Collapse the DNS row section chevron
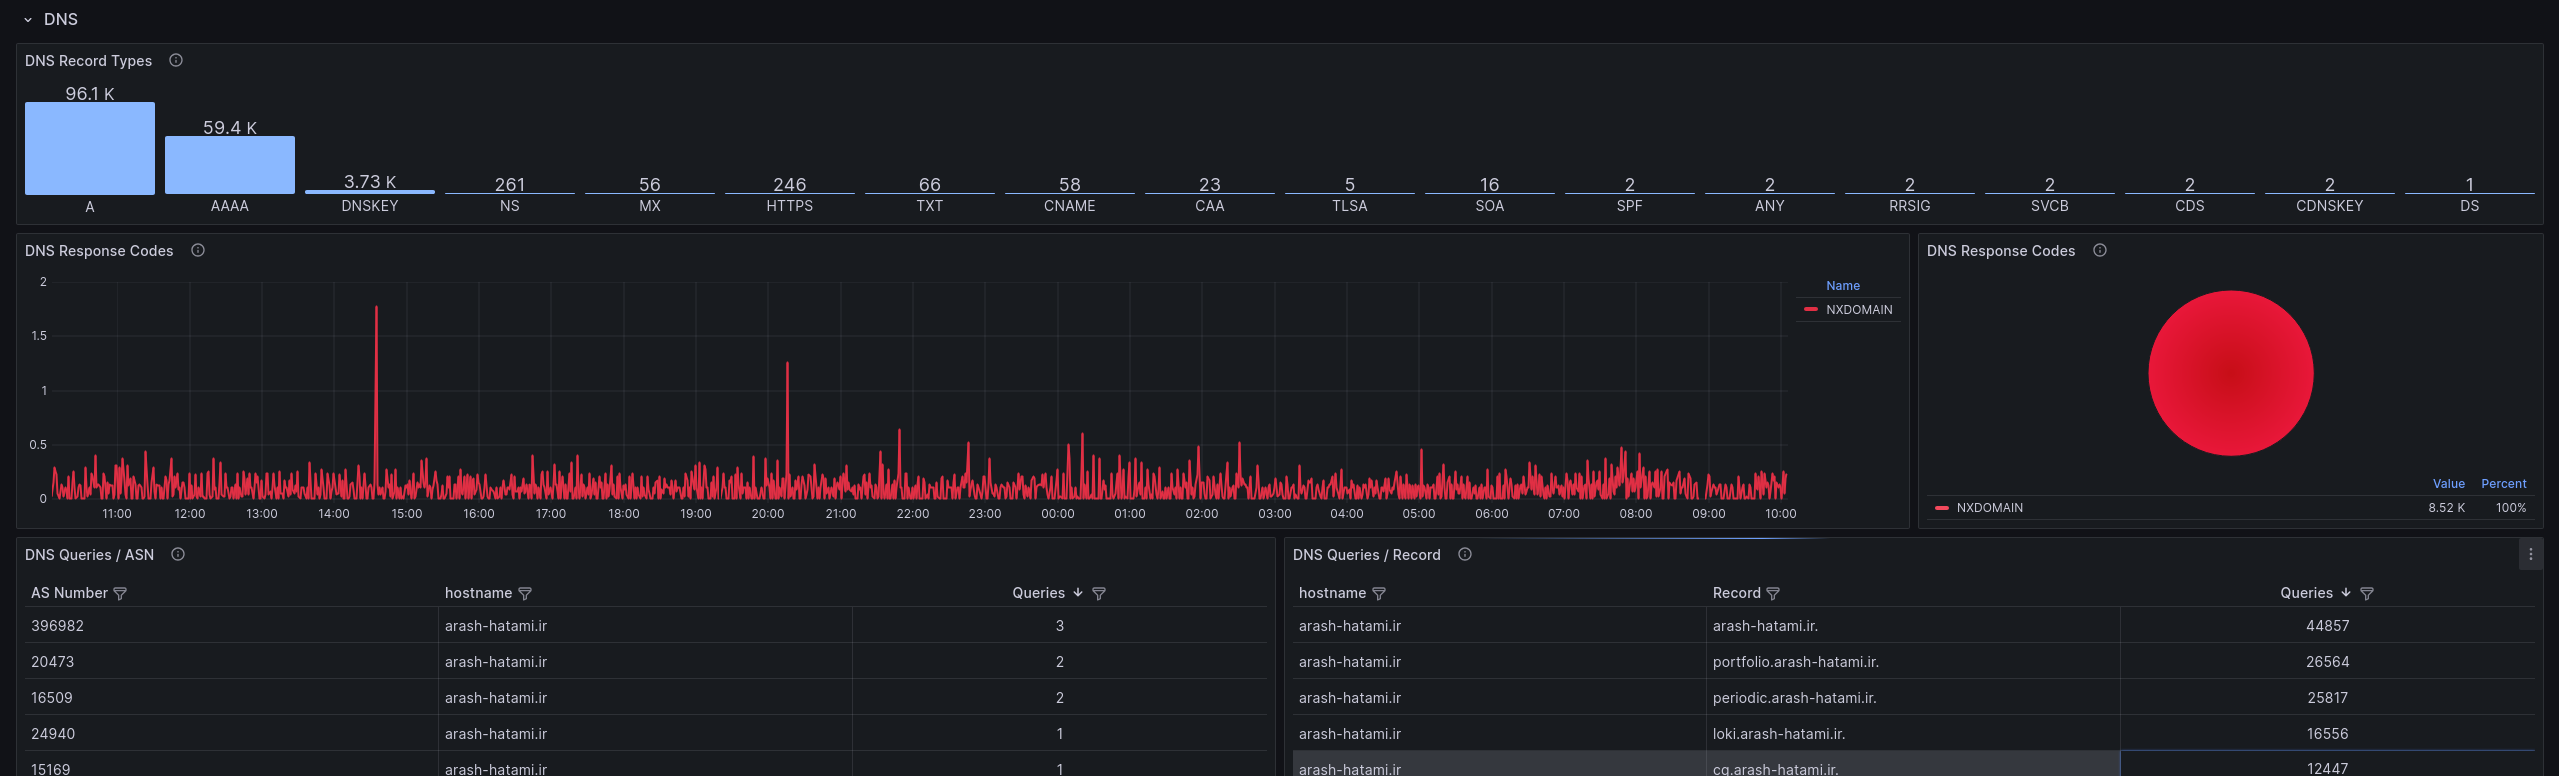The width and height of the screenshot is (2559, 776). (28, 20)
